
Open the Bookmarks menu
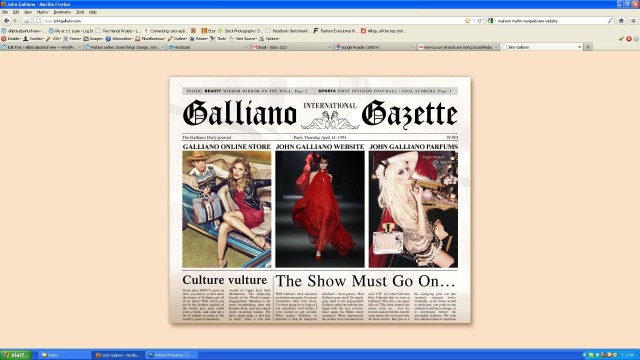(x=62, y=12)
